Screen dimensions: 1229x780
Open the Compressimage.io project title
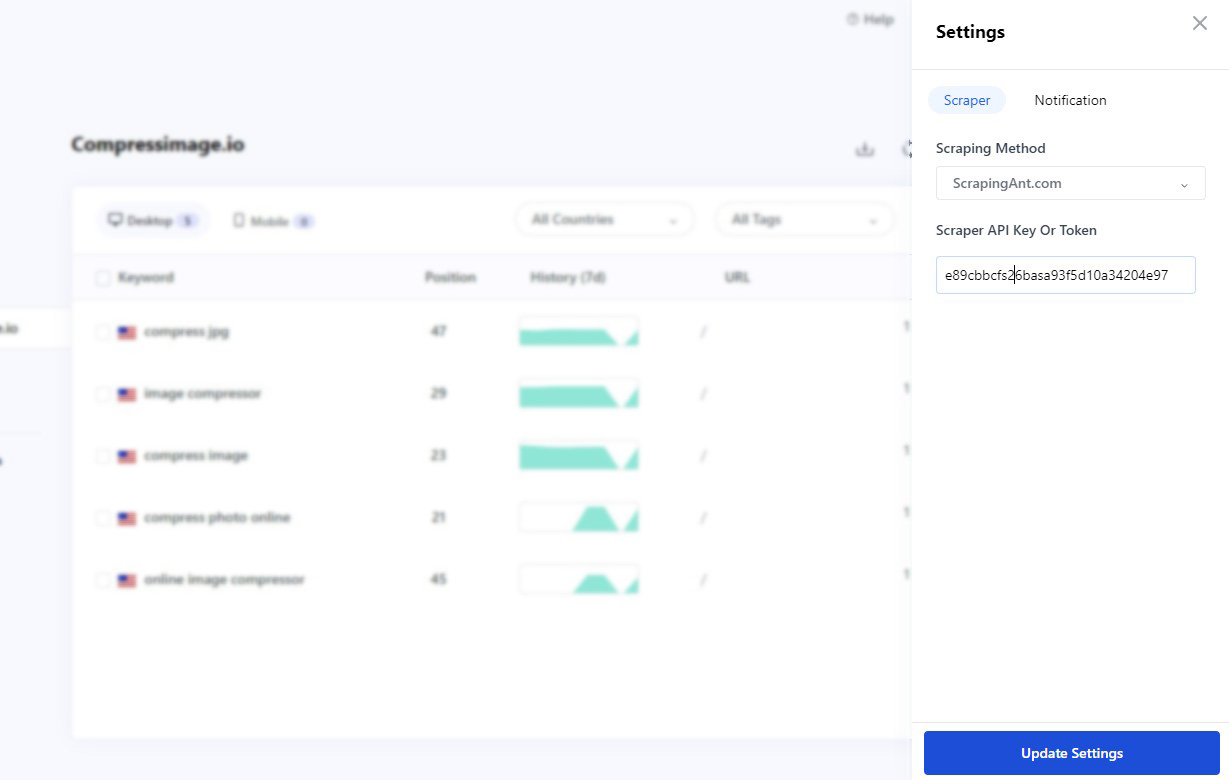(158, 144)
